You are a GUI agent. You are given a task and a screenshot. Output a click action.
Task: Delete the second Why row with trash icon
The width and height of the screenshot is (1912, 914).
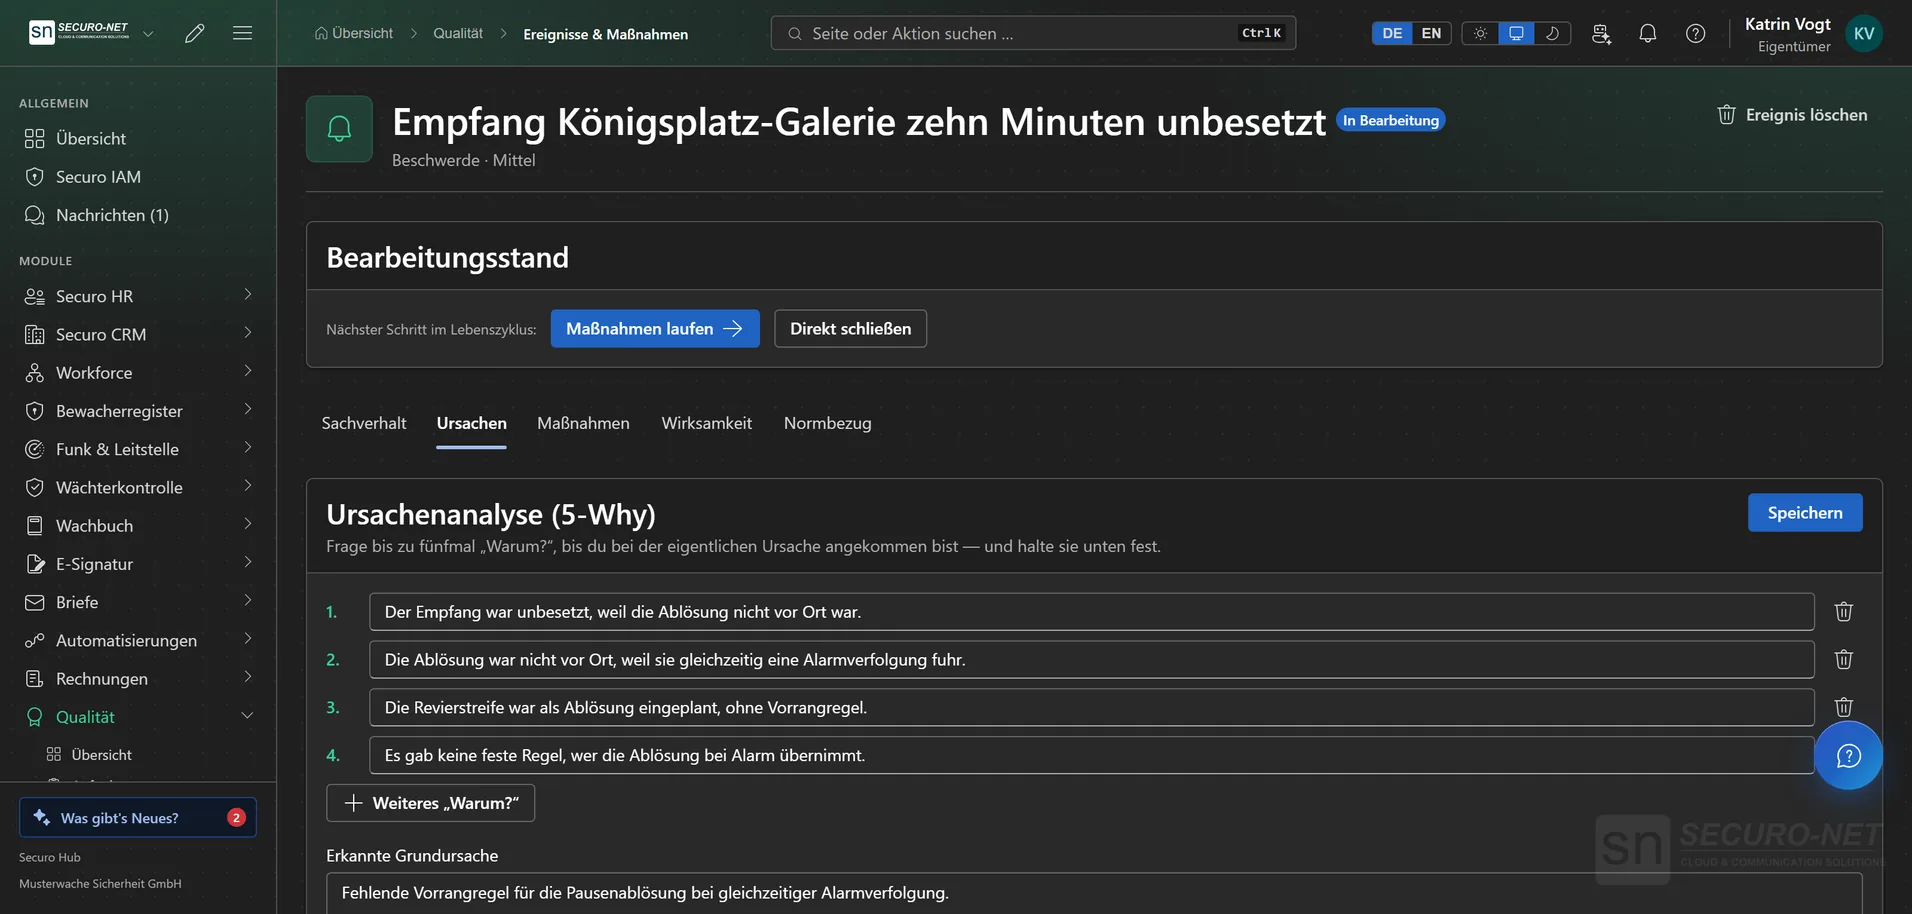[x=1844, y=659]
